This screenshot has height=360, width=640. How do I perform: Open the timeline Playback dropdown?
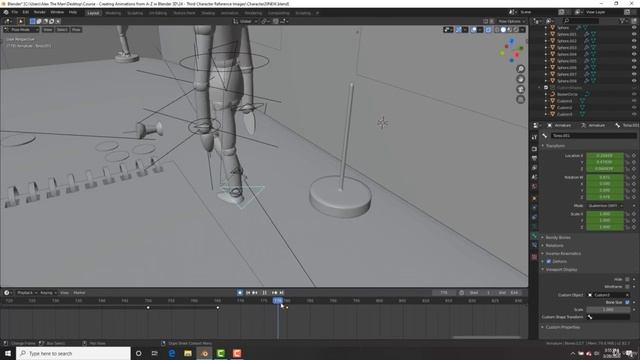27,293
